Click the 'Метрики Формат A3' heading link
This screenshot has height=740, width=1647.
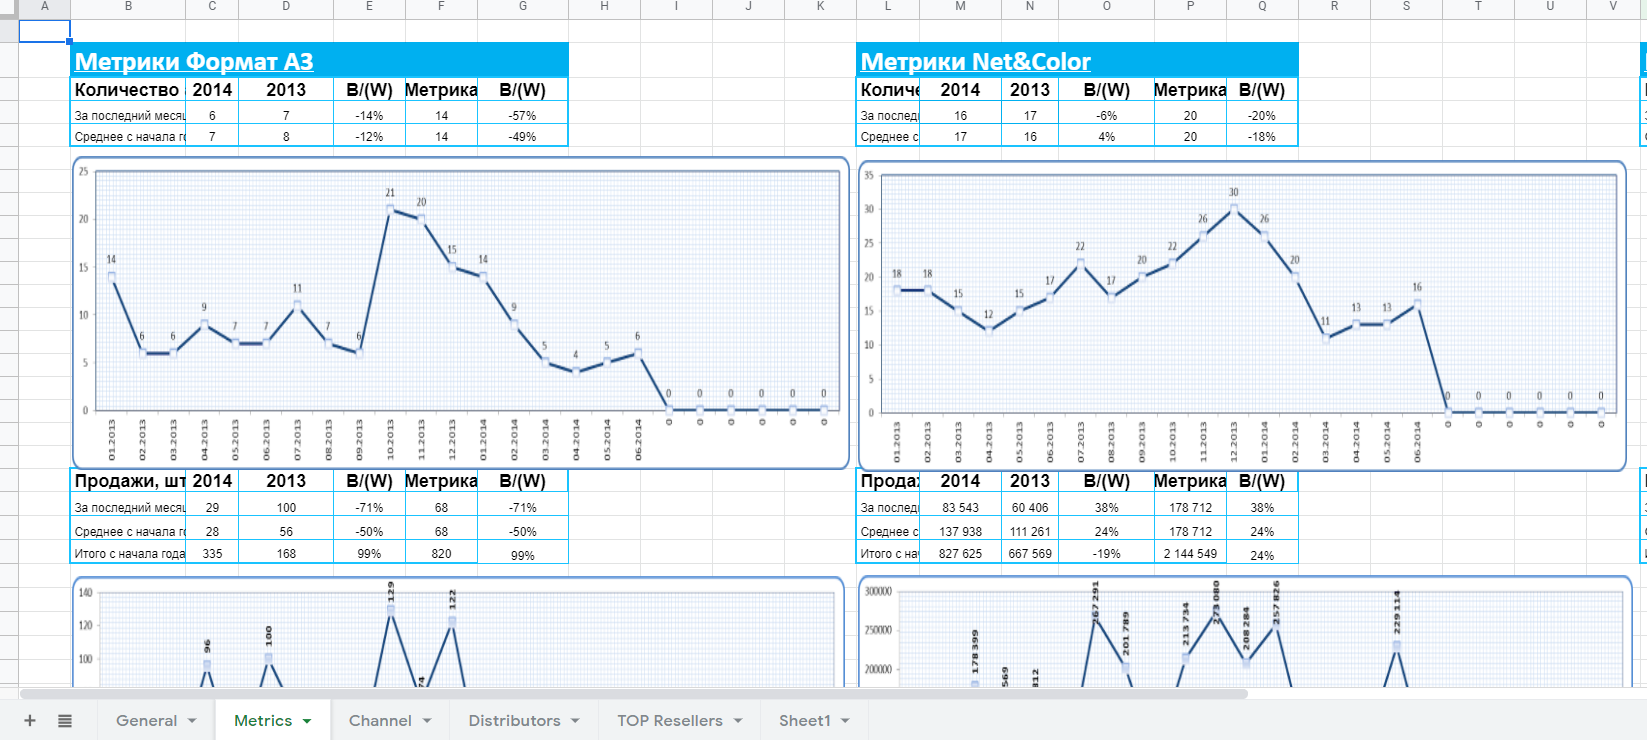click(194, 62)
